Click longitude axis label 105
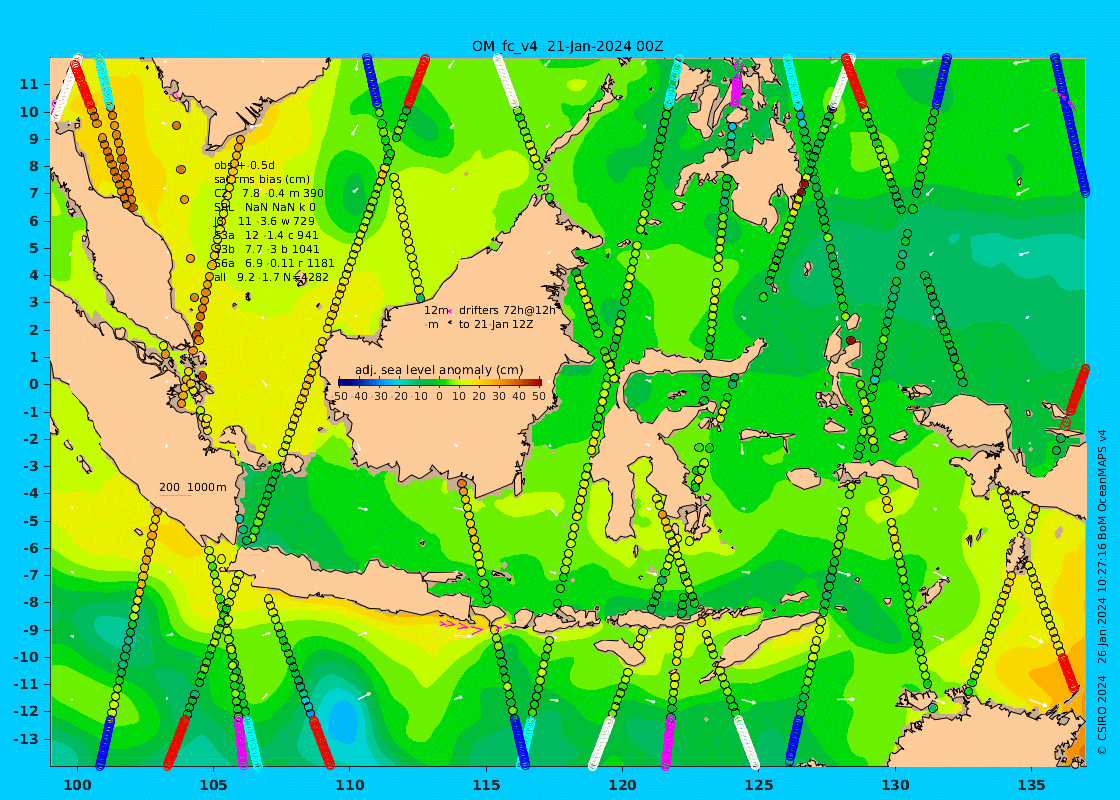 point(214,784)
